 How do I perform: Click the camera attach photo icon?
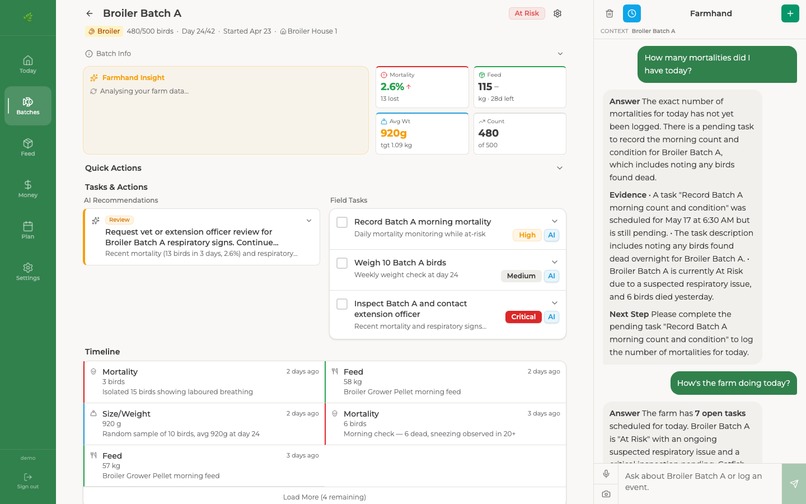606,494
